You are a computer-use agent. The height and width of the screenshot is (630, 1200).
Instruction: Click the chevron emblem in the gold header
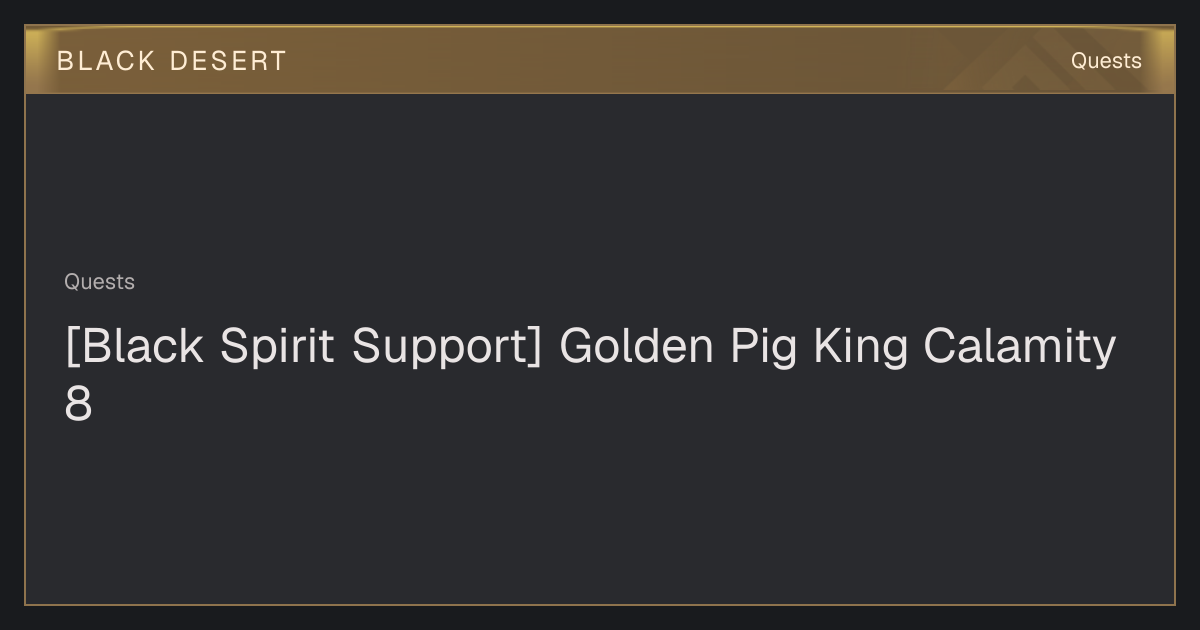1010,63
